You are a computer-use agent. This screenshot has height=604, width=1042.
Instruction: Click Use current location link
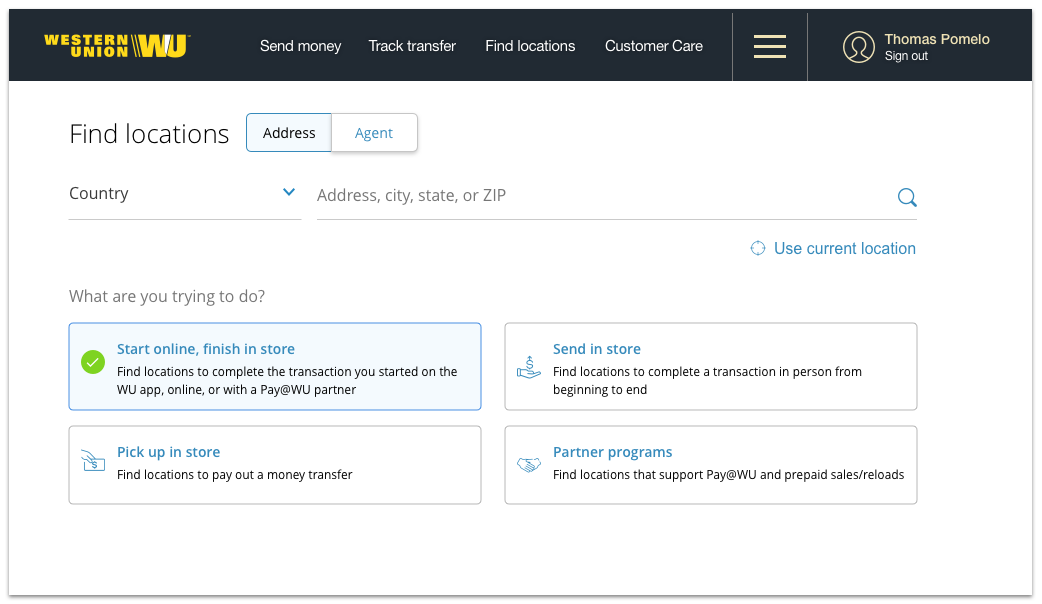845,249
